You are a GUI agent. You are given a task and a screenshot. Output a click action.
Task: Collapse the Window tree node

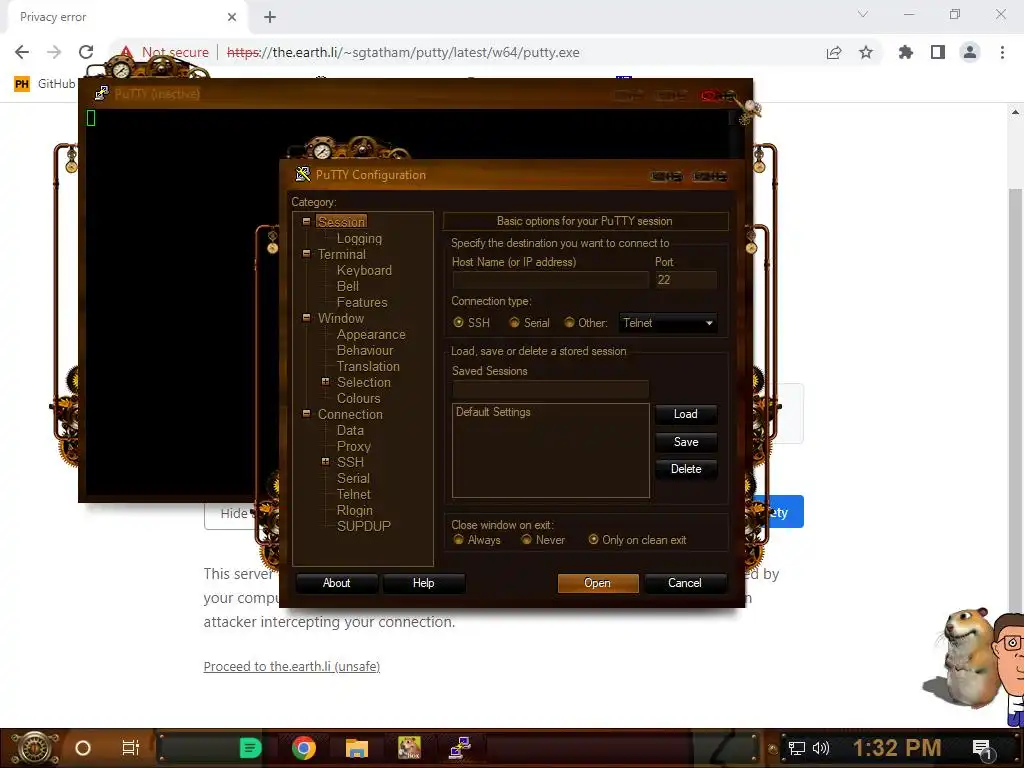coord(306,317)
